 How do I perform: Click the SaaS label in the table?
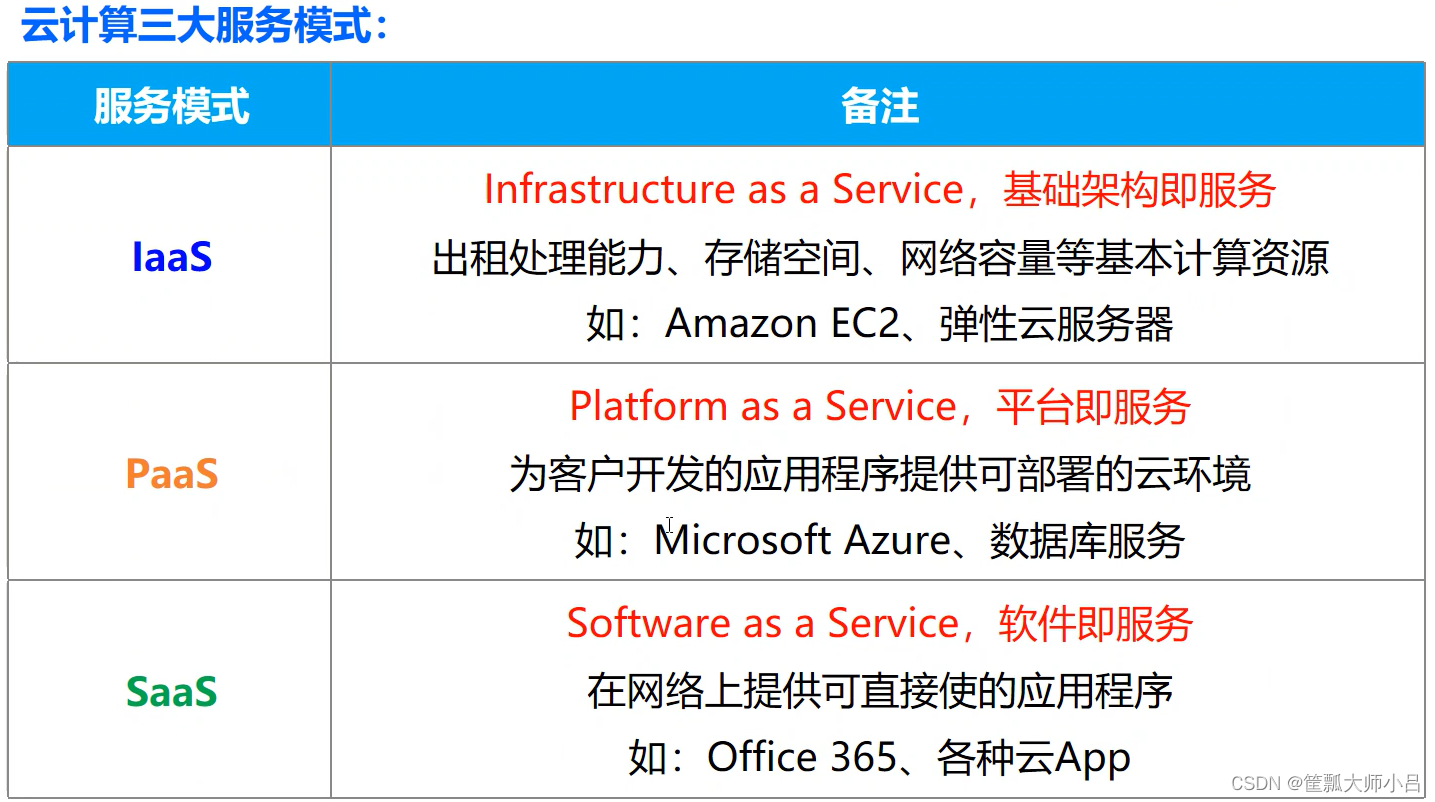point(170,692)
